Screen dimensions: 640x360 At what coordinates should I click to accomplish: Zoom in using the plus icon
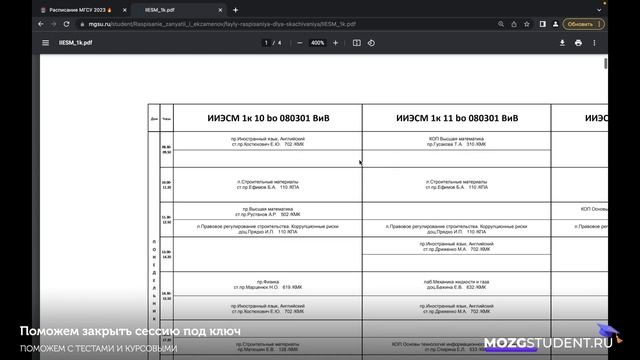point(336,43)
